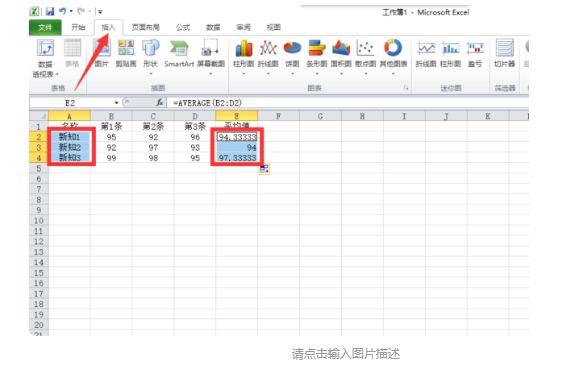Screen dimensions: 572x369
Task: Switch to the Home (开始) tab
Action: coord(78,27)
